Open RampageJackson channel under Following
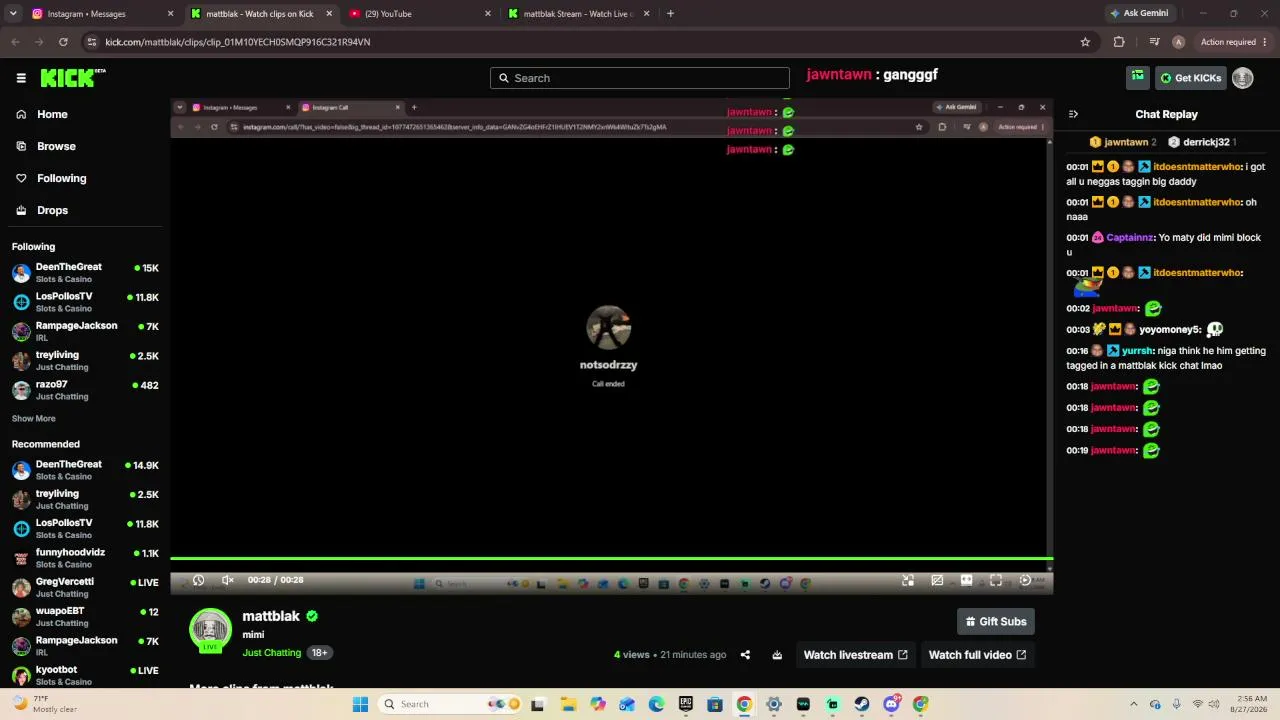The width and height of the screenshot is (1280, 720). 85,331
